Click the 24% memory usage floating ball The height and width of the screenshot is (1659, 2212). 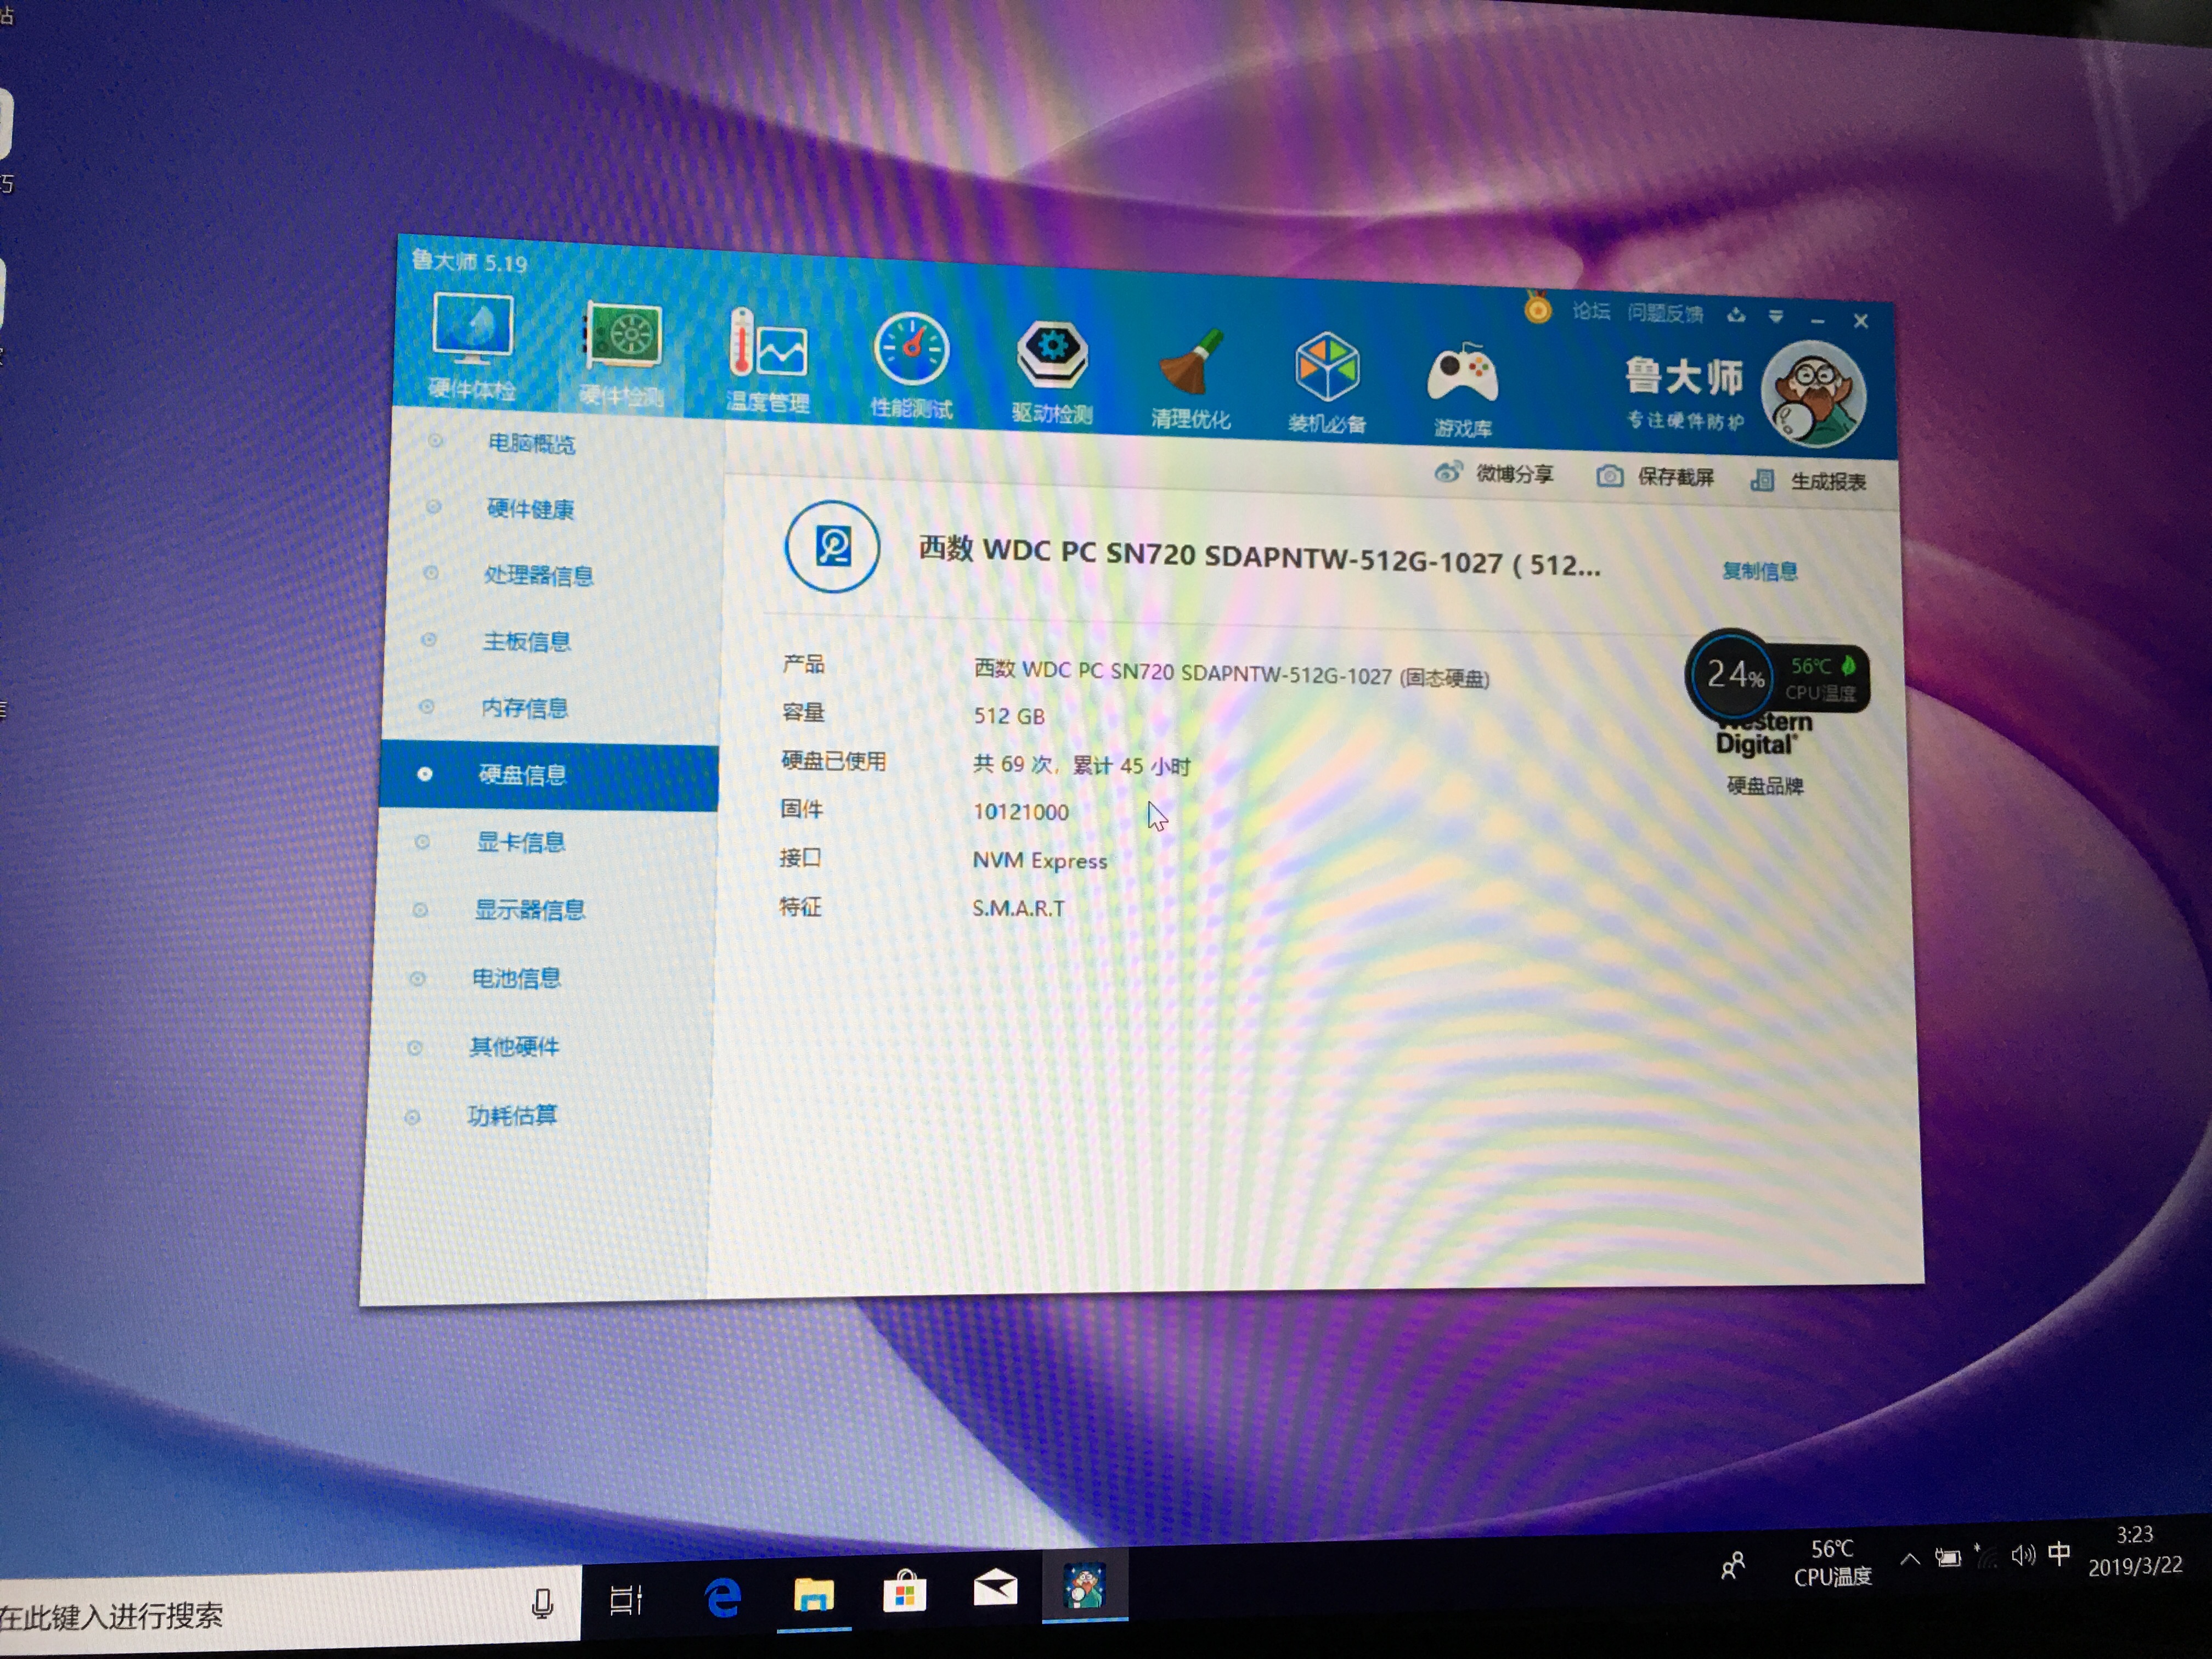coord(1732,674)
